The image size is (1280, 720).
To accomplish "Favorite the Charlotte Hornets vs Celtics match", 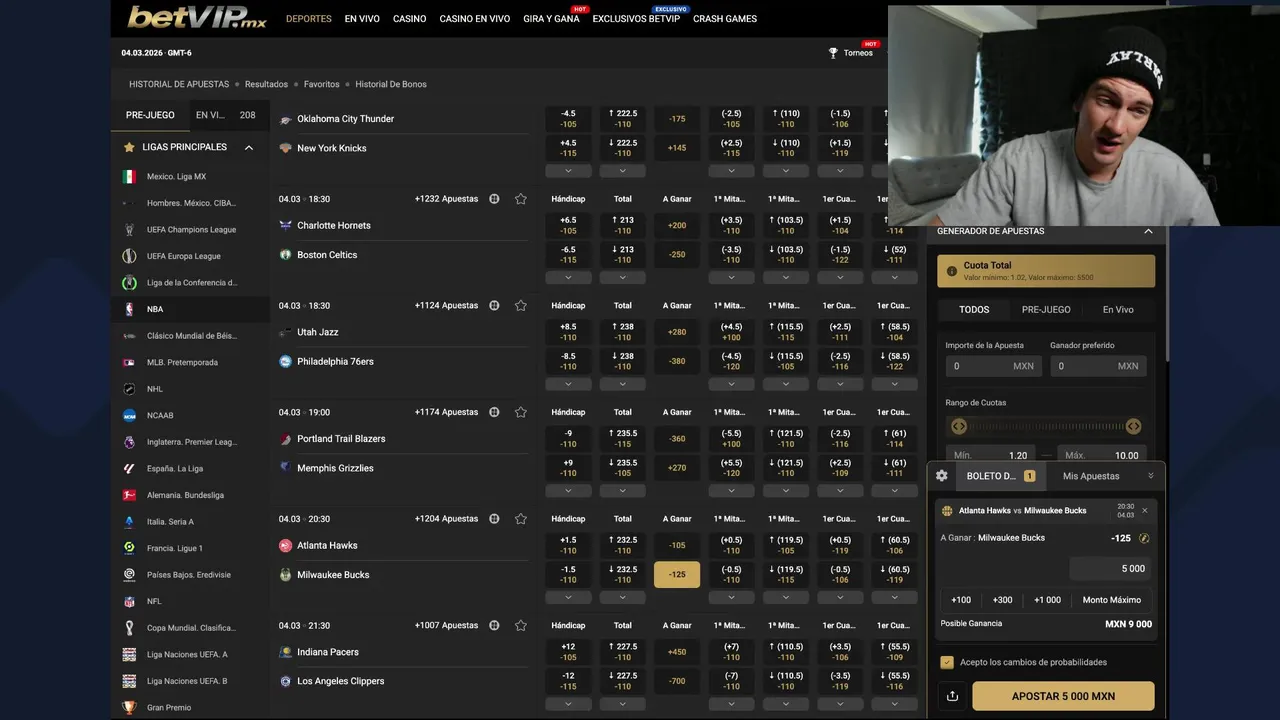I will tap(521, 199).
